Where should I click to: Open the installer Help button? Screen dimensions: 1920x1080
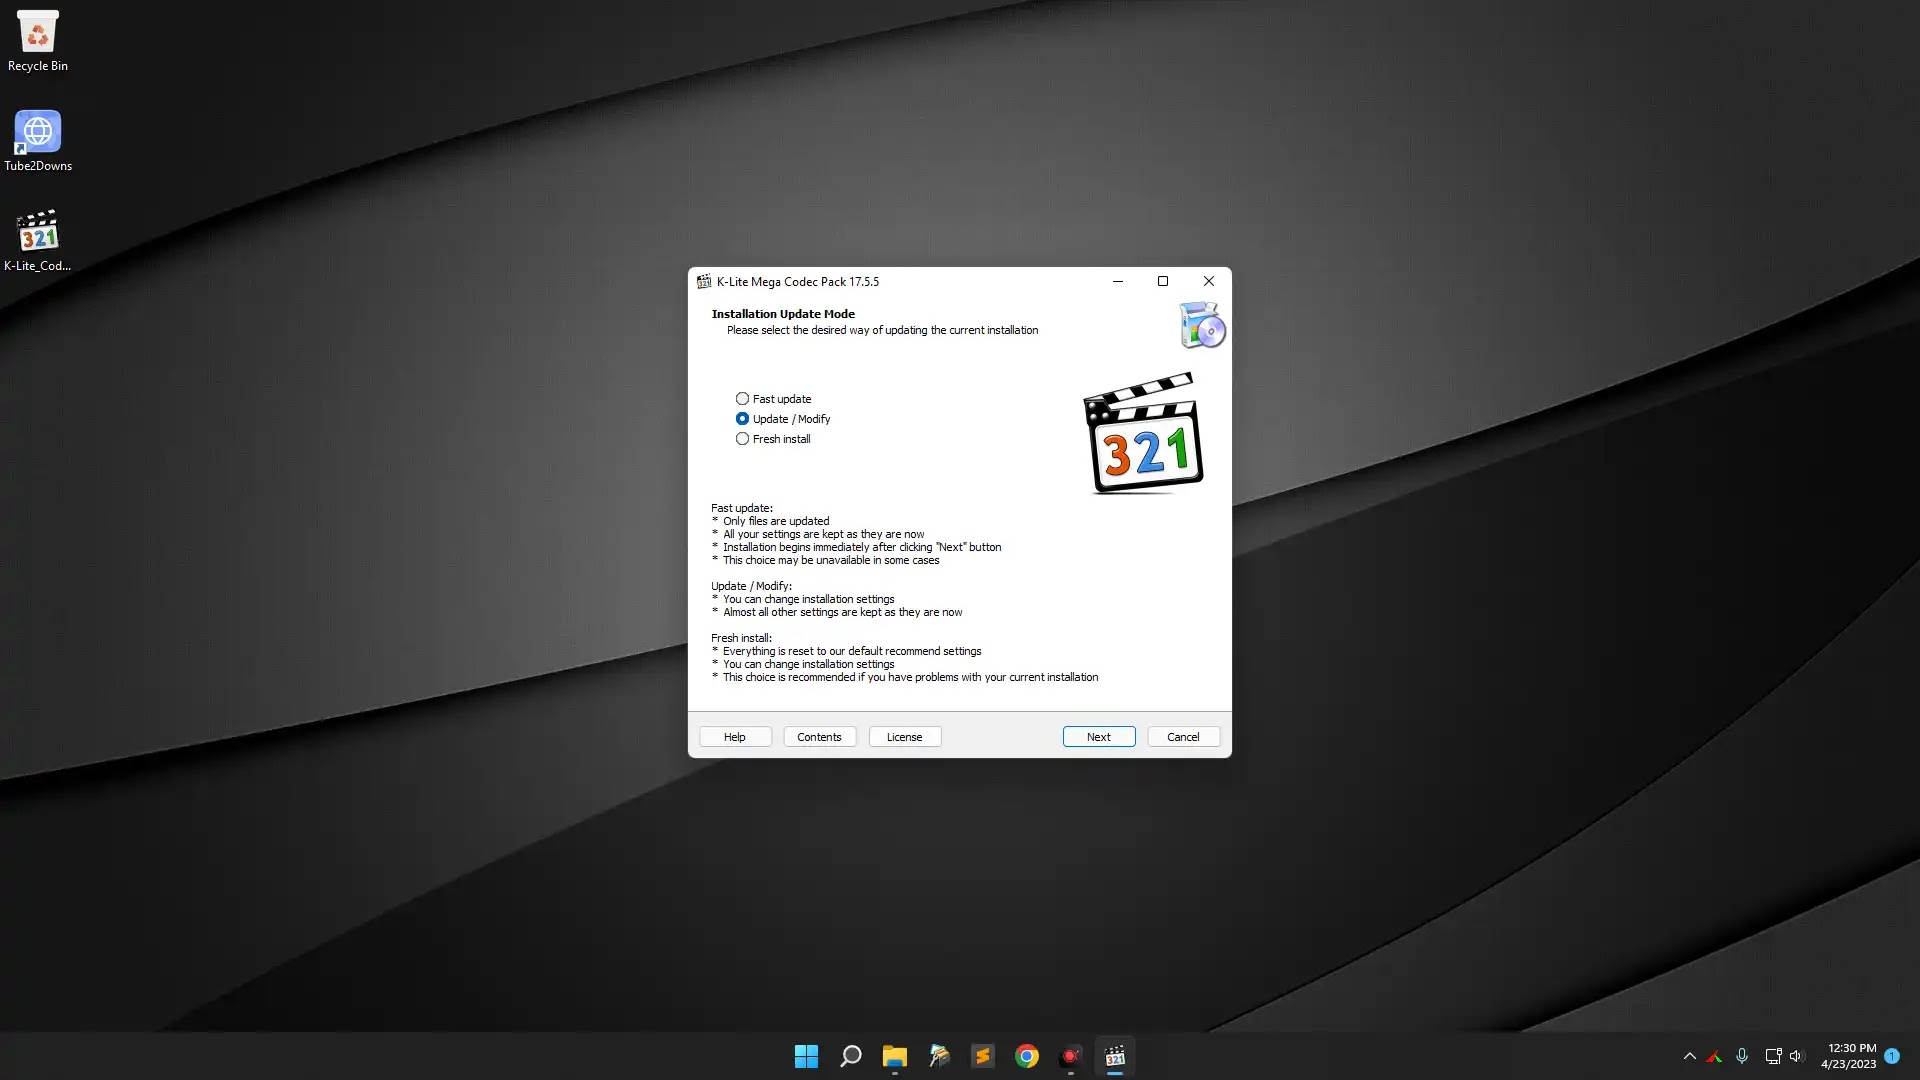pyautogui.click(x=735, y=737)
